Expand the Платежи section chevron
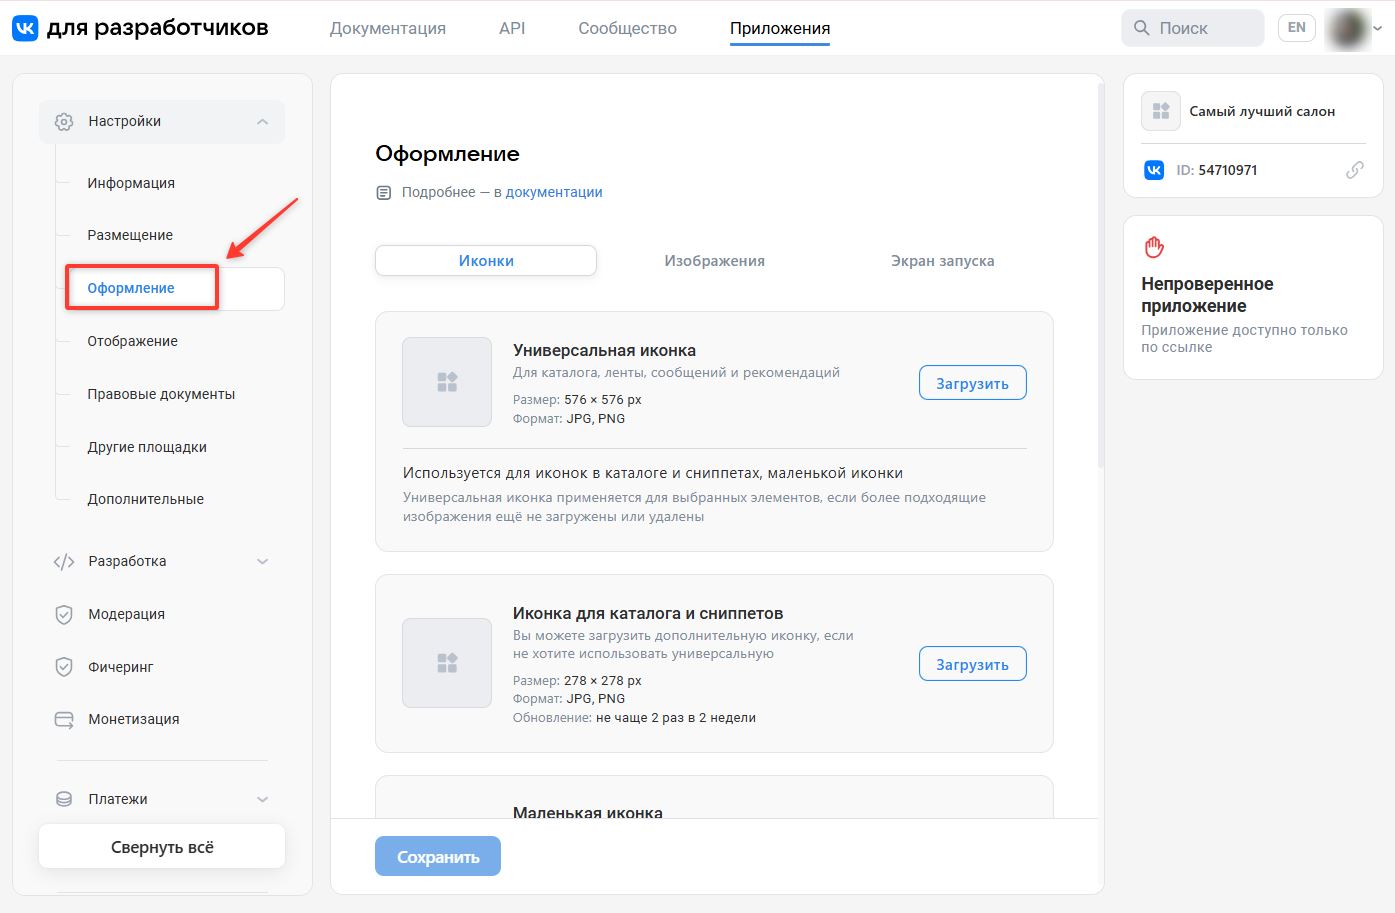 [x=262, y=799]
